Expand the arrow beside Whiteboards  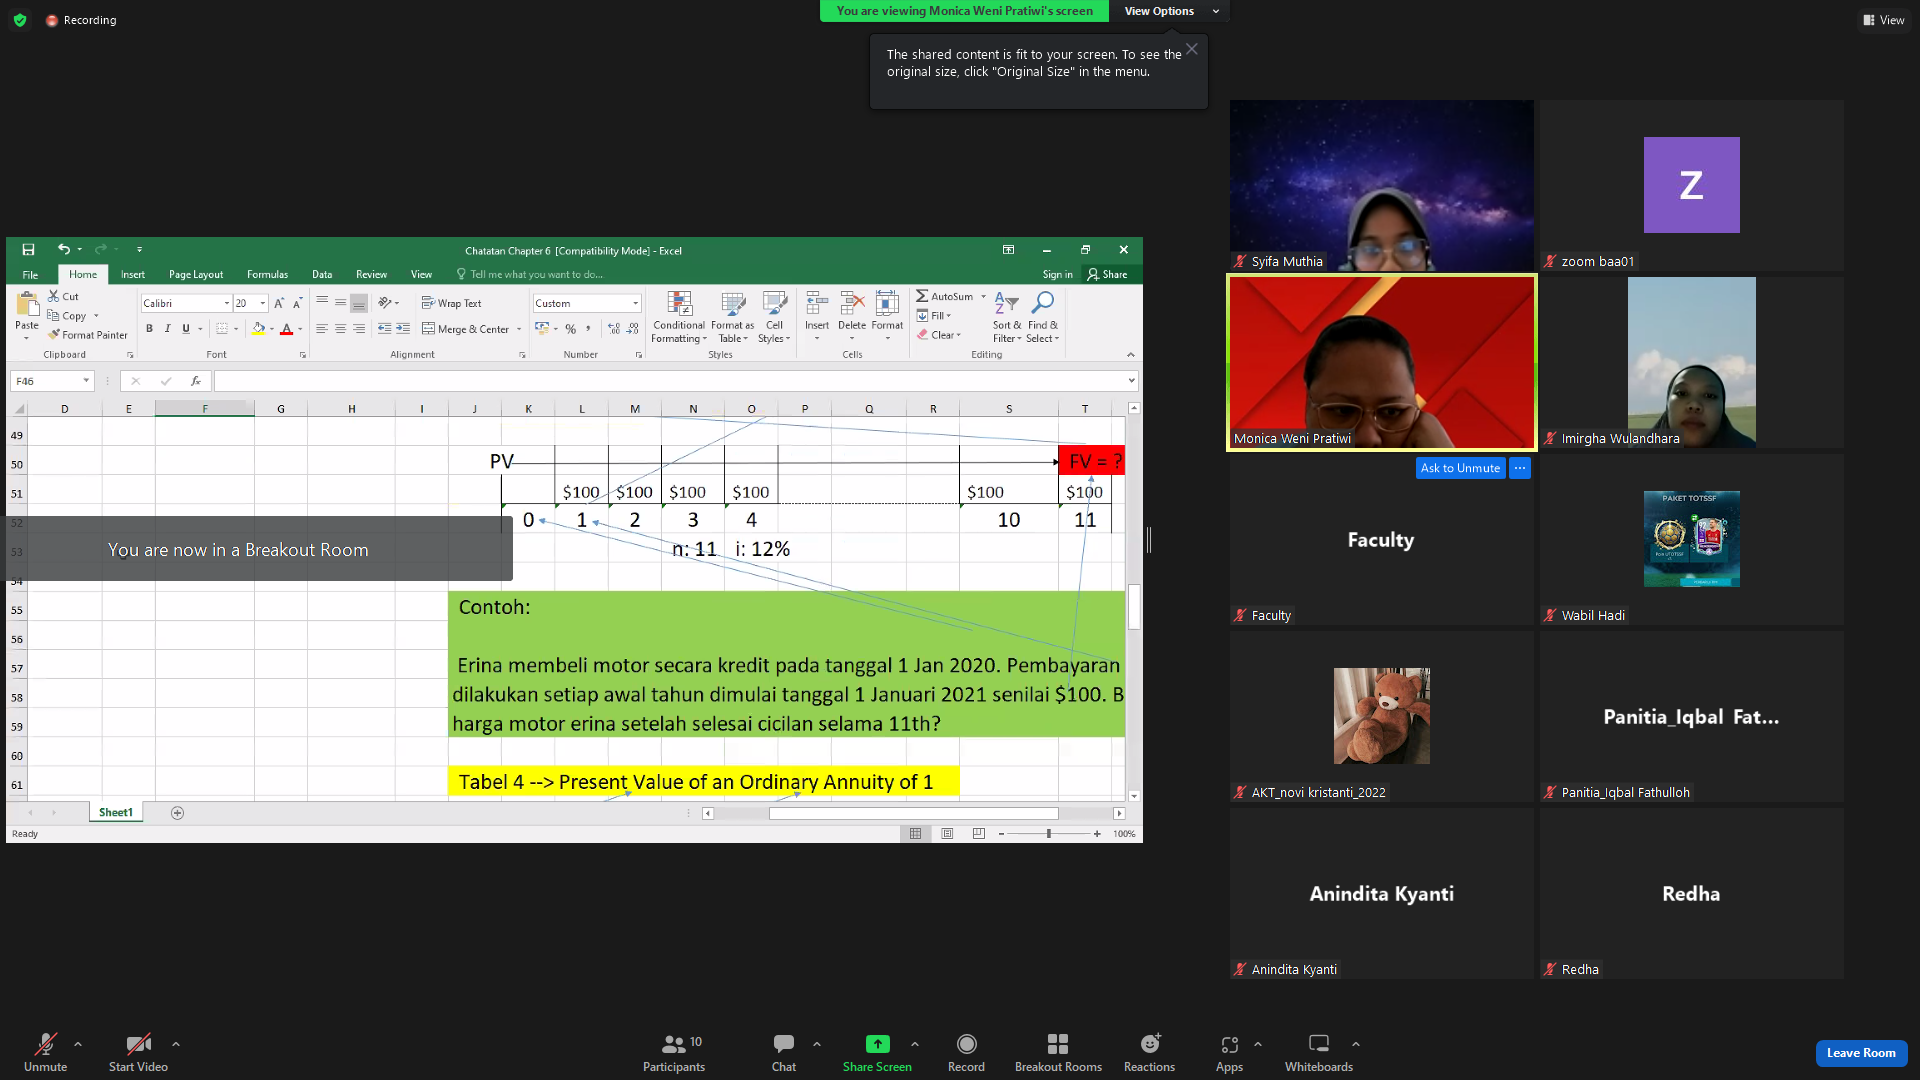1356,1044
